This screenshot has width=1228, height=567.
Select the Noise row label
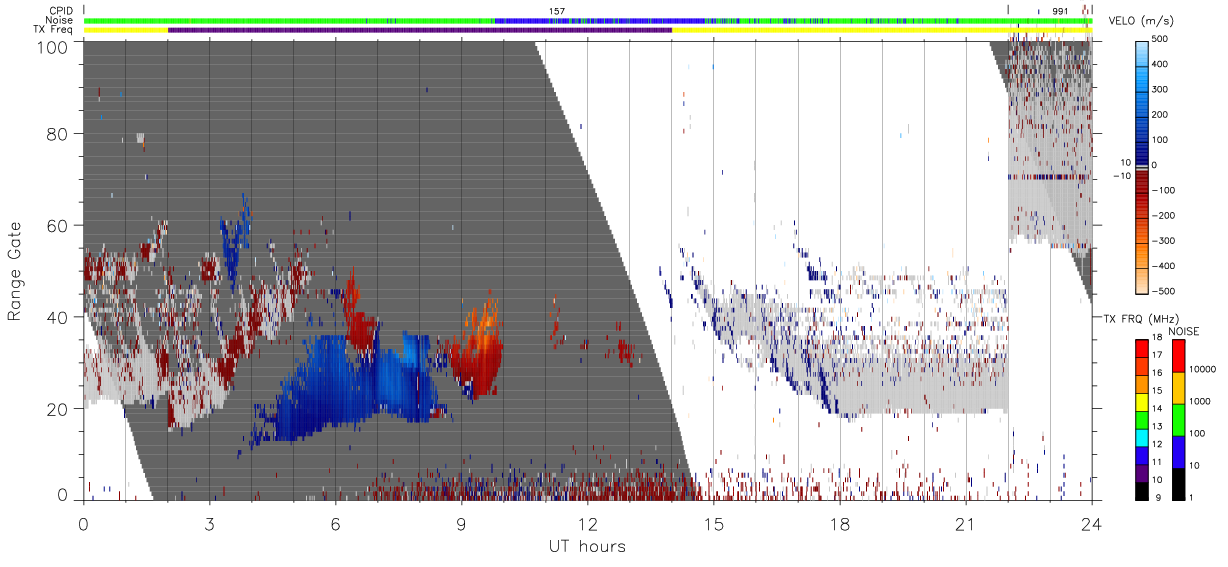click(60, 20)
